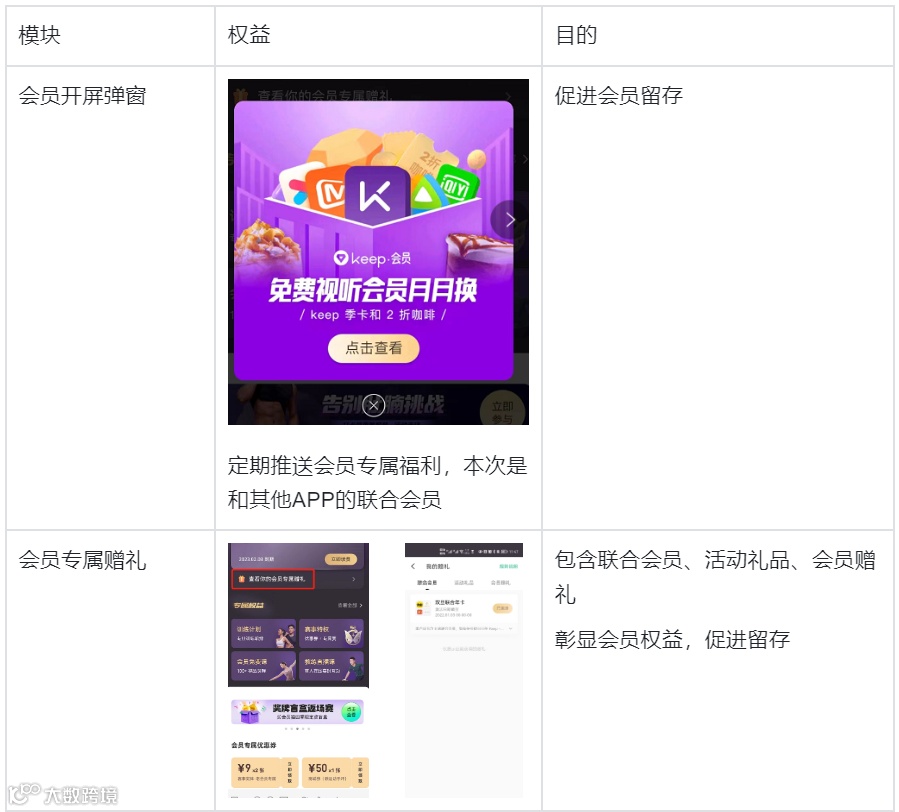Click the 会员专属优惠券 section heading
899x812 pixels.
point(254,745)
